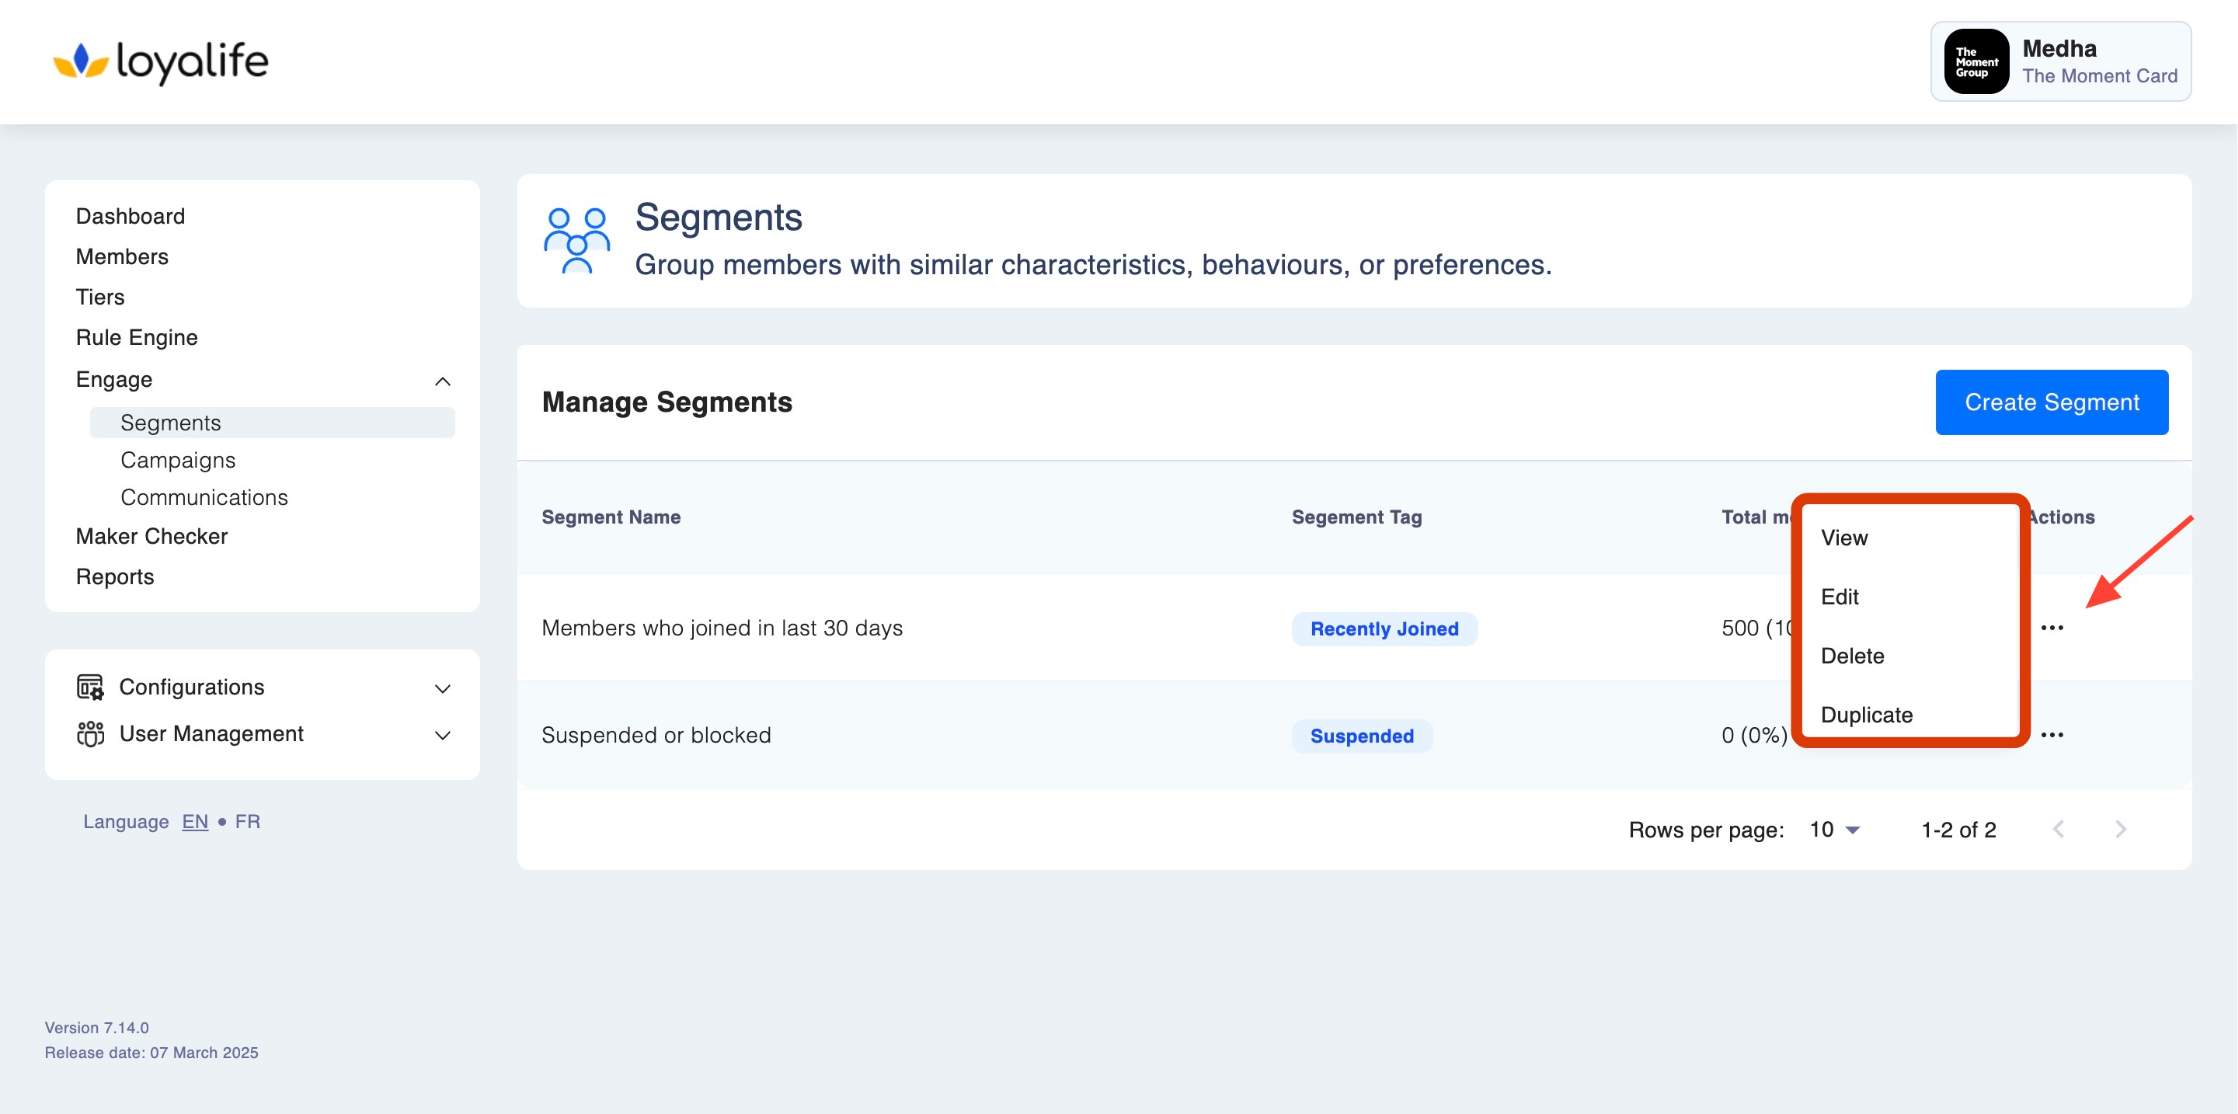Click the Segments people icon in header
Image resolution: width=2238 pixels, height=1114 pixels.
(x=576, y=240)
